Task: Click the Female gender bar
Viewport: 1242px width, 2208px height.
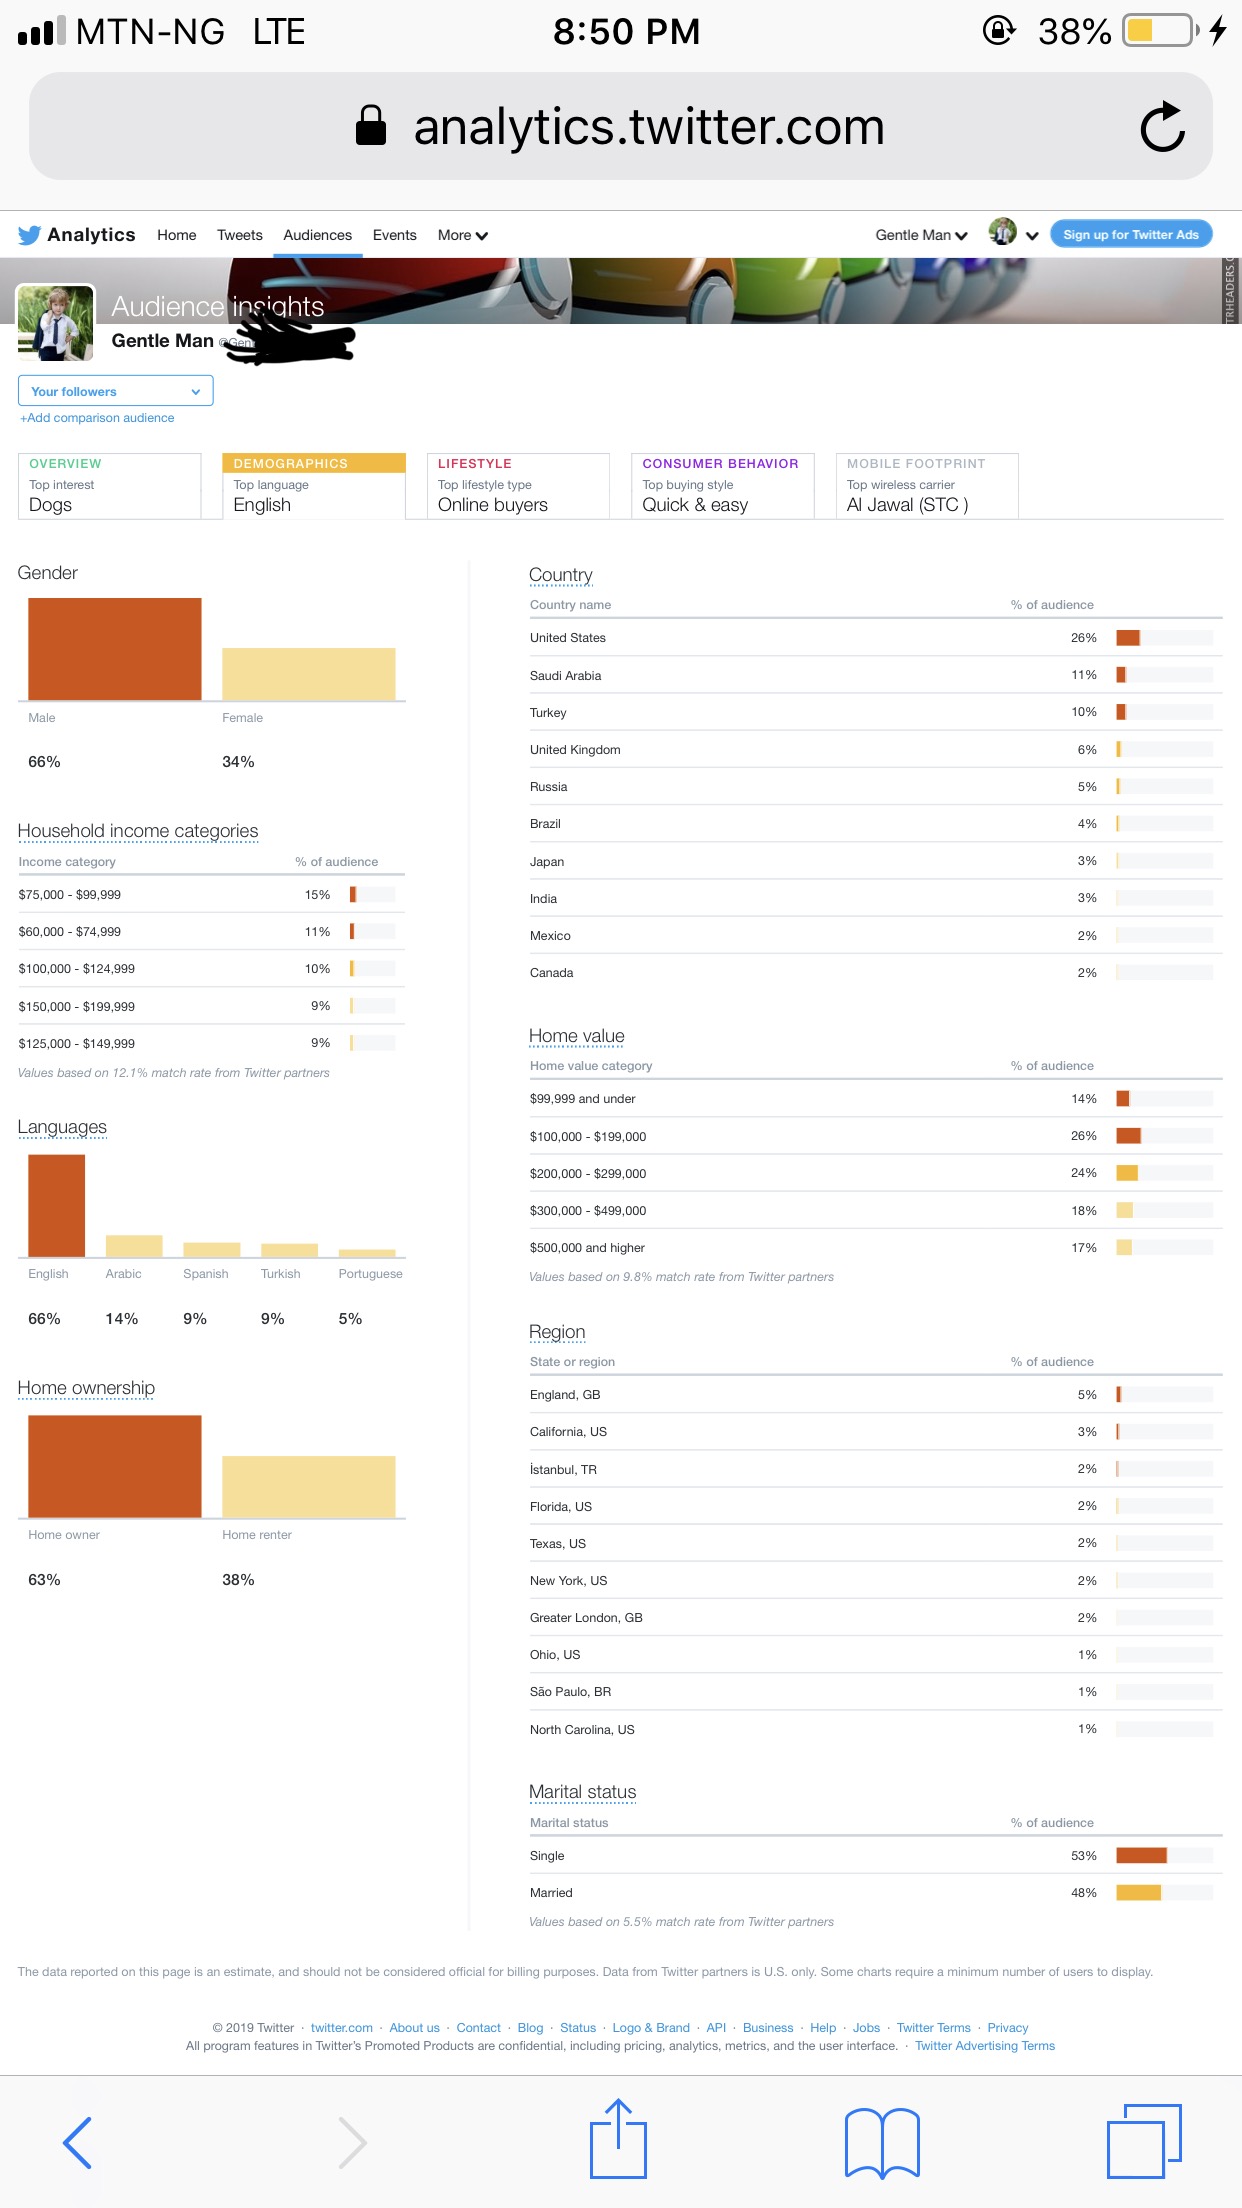Action: click(309, 674)
